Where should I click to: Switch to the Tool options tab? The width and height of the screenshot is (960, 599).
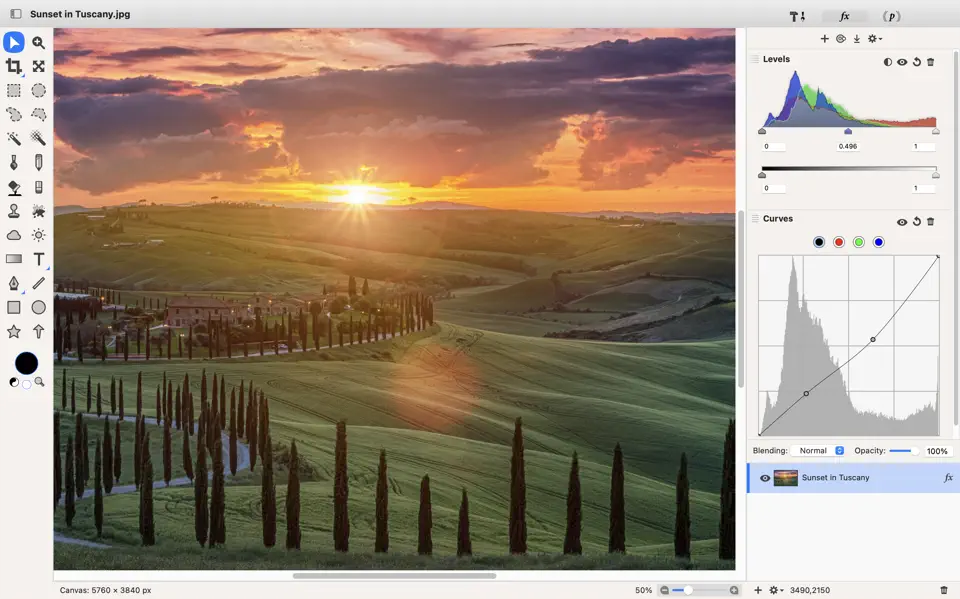797,17
